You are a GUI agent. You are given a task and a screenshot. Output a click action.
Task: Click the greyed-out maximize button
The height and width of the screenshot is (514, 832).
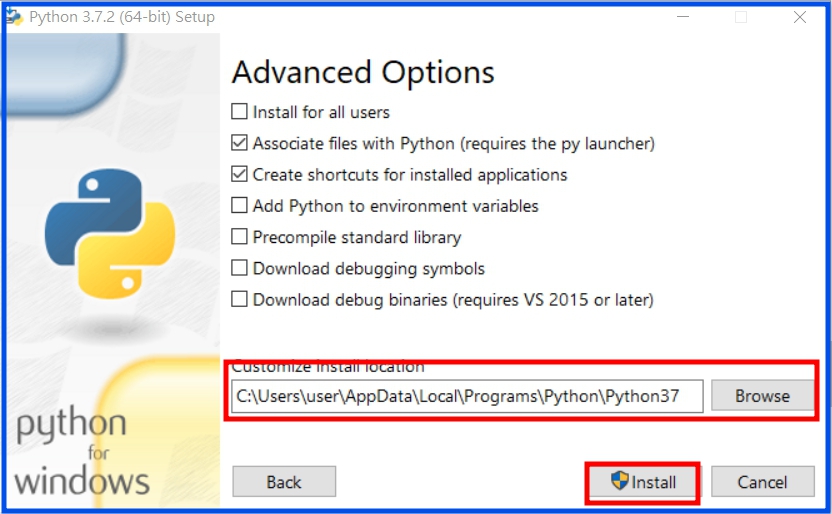[x=741, y=17]
